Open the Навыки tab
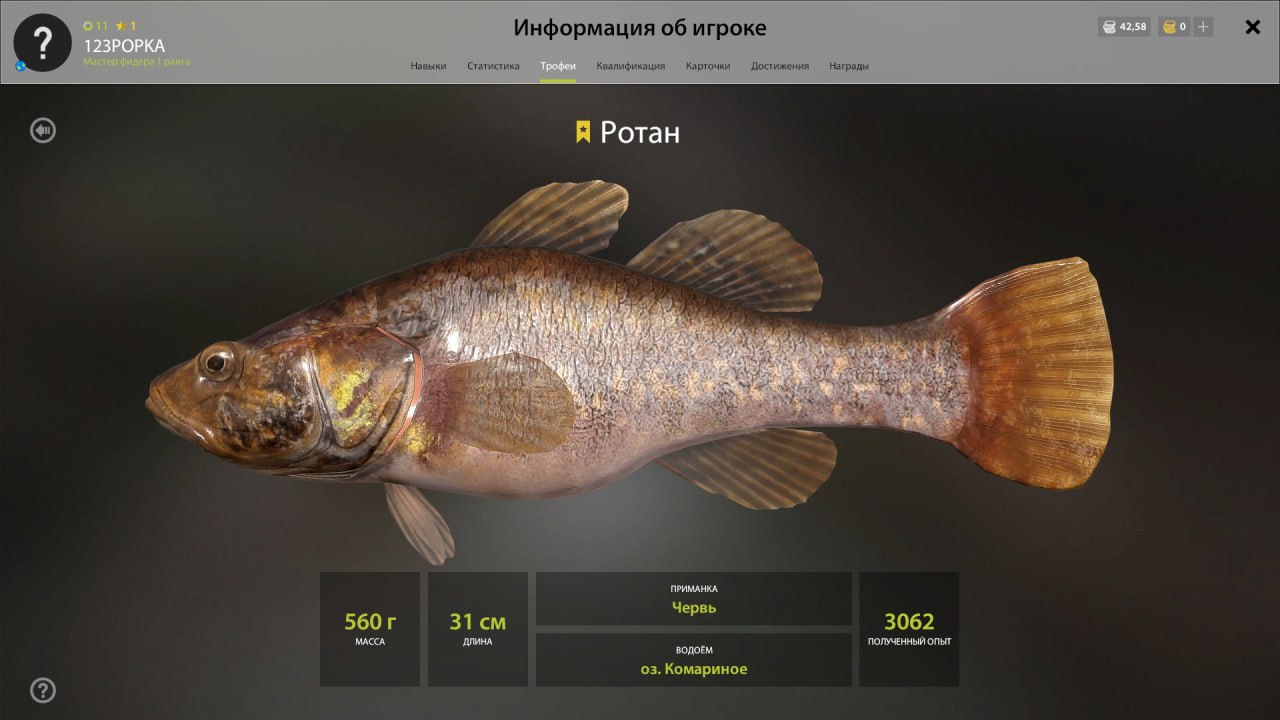1280x720 pixels. tap(428, 66)
